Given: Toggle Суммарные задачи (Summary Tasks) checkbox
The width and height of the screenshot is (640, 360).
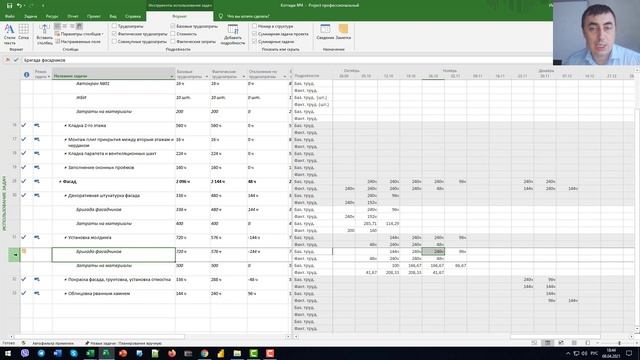Looking at the screenshot, I should (254, 41).
